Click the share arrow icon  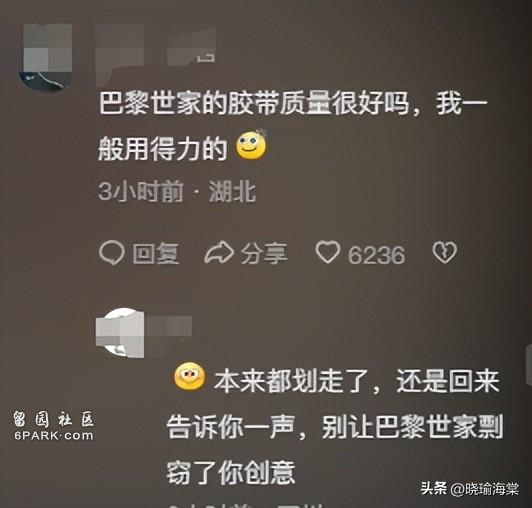tap(219, 253)
